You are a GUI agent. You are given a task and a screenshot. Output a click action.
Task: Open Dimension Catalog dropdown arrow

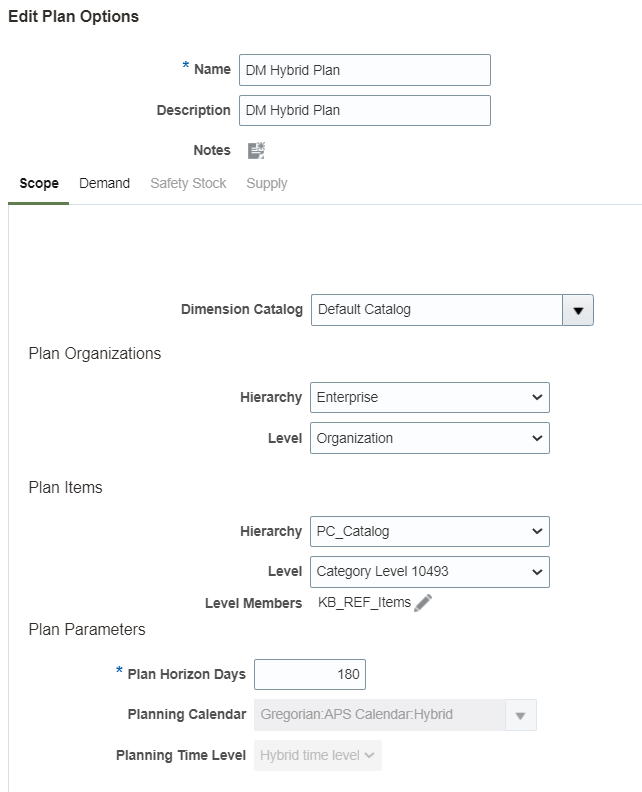pyautogui.click(x=578, y=310)
